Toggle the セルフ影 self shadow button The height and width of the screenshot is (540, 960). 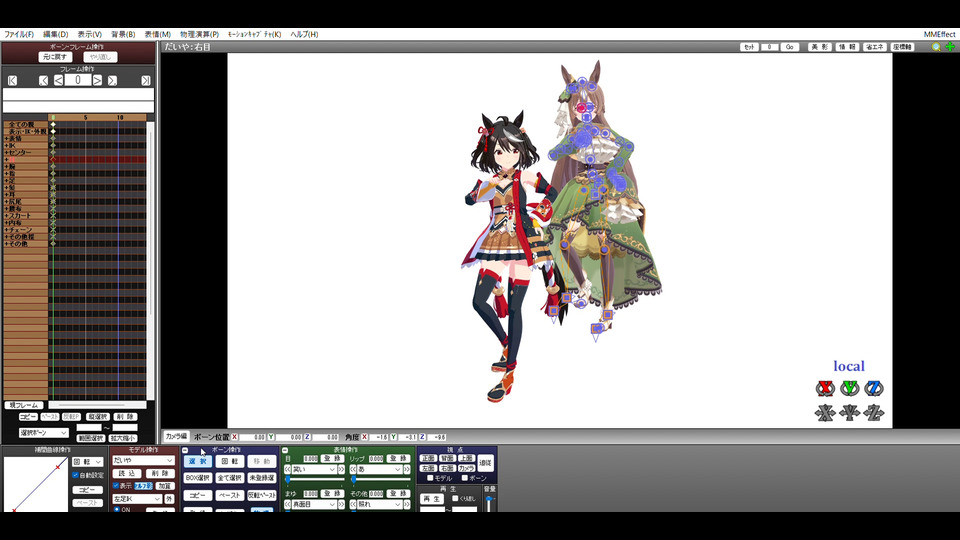tap(143, 486)
